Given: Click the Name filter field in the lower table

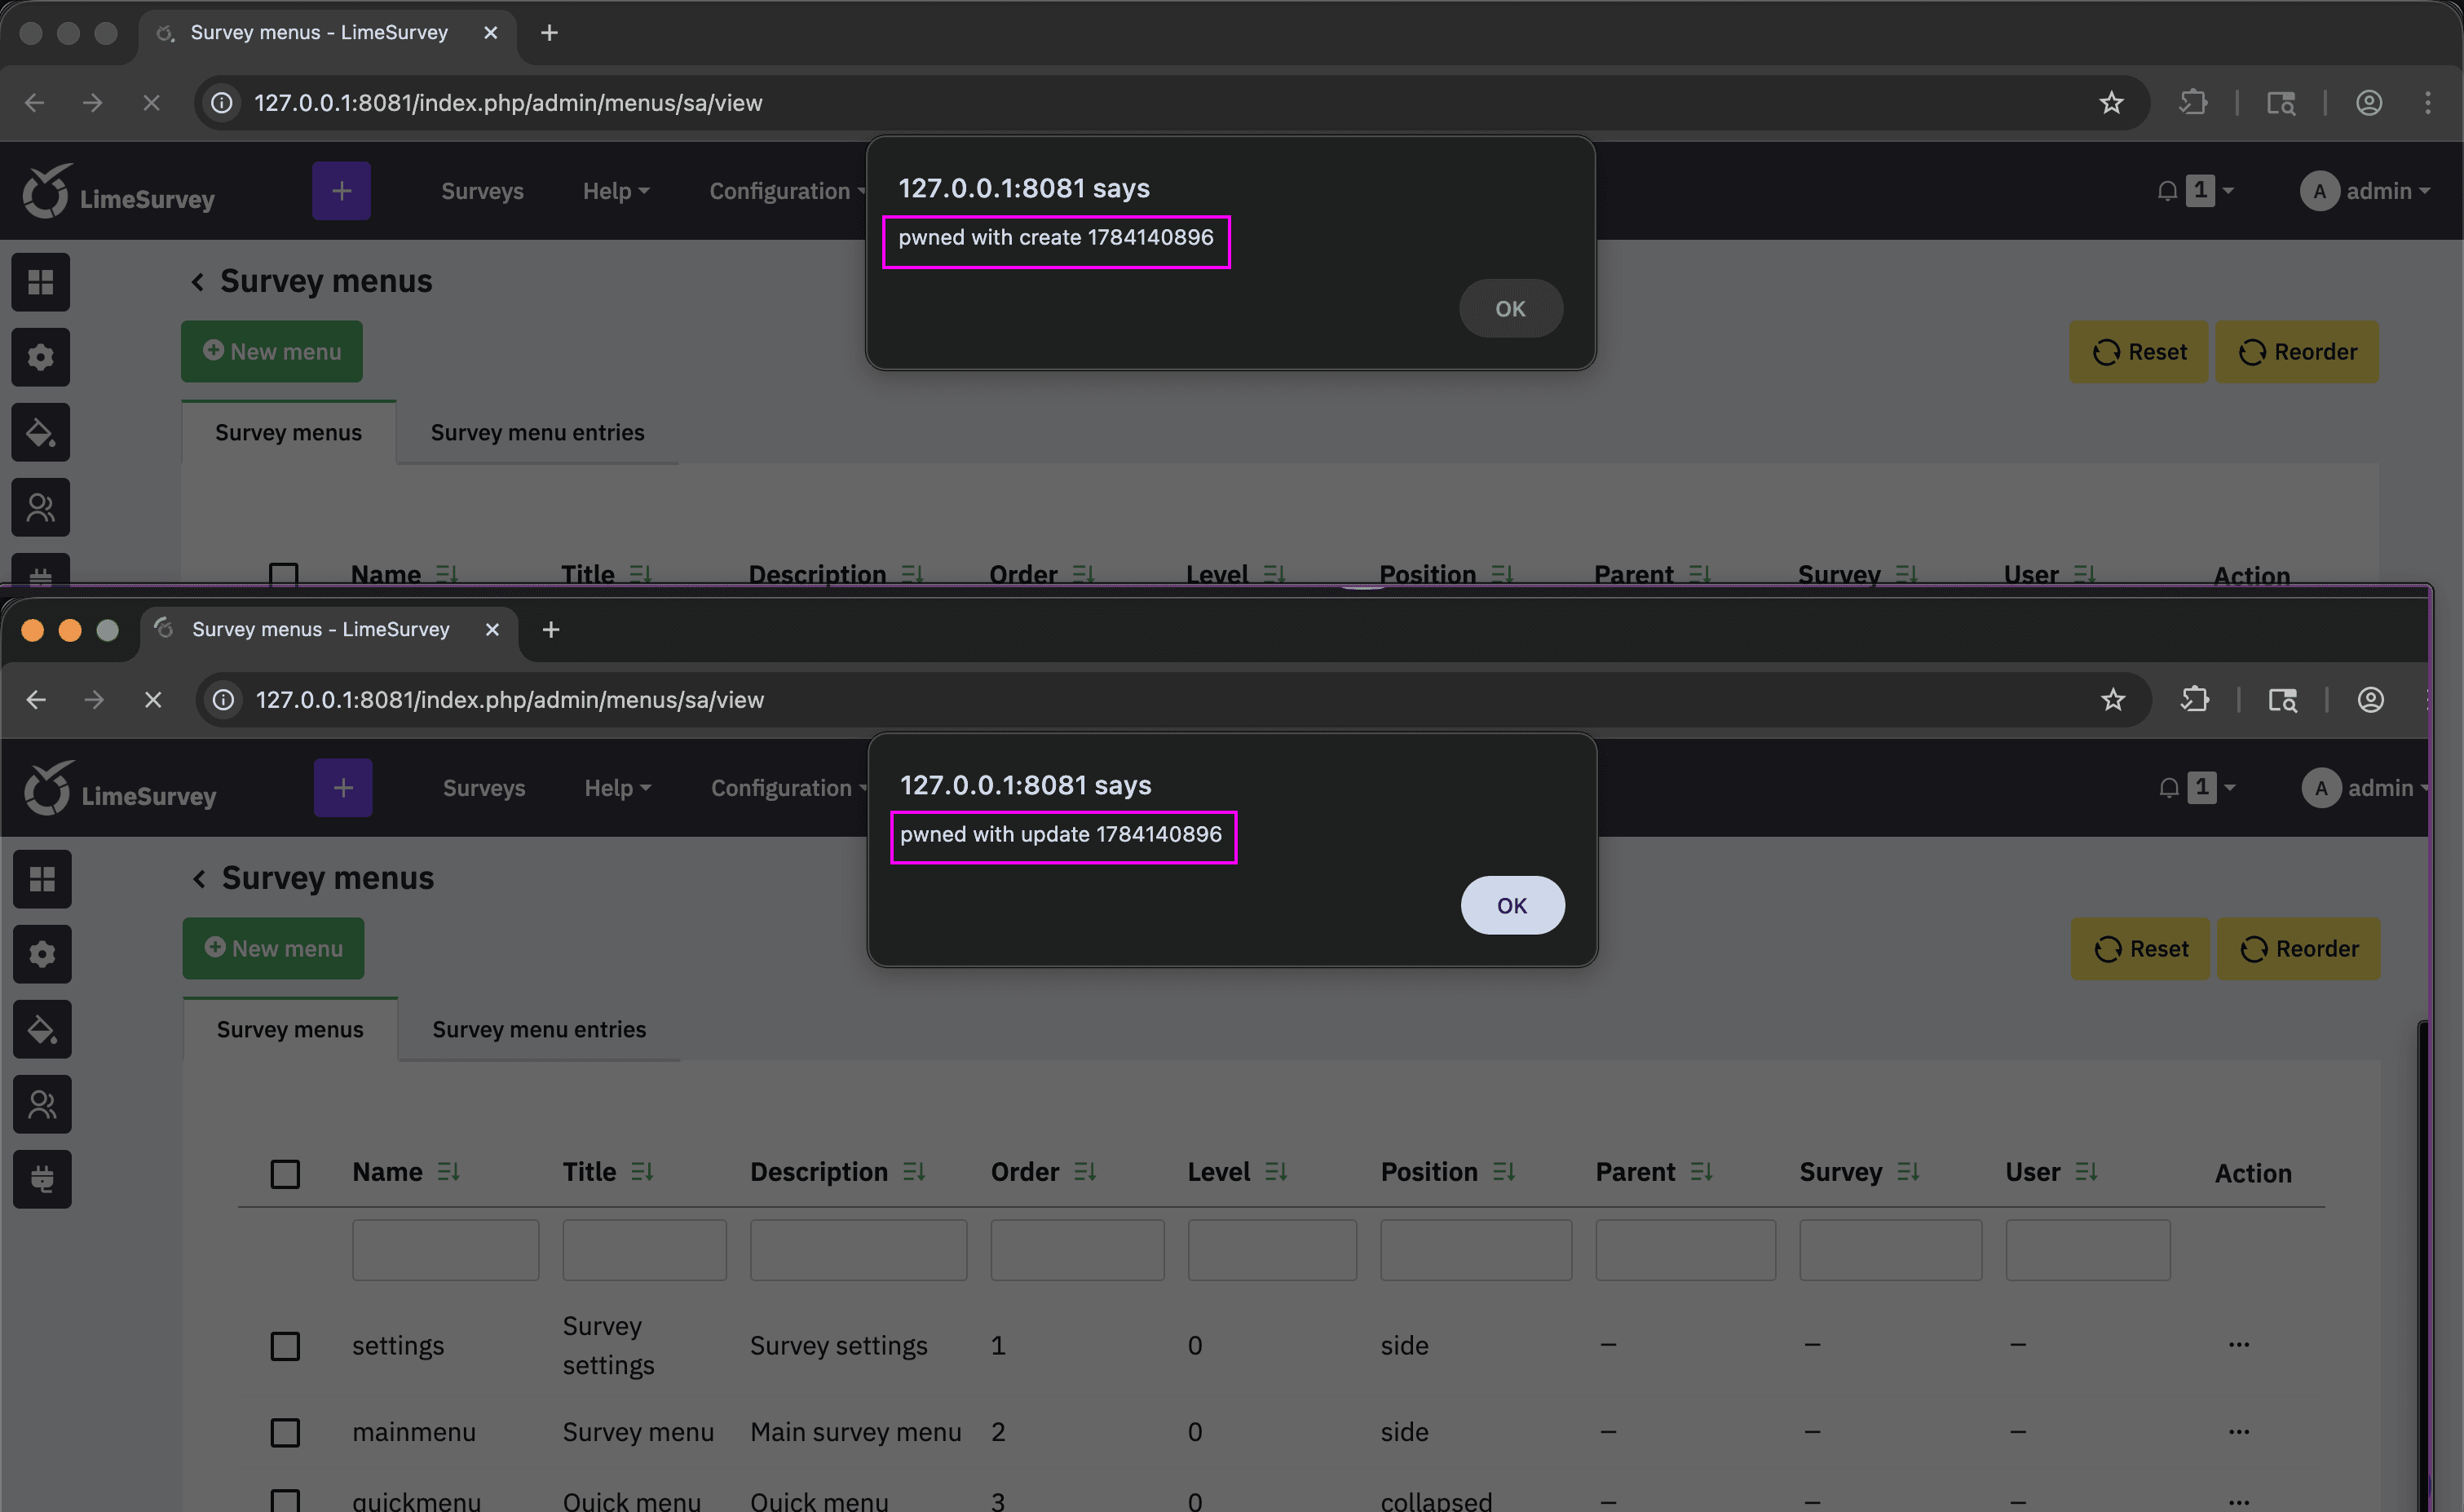Looking at the screenshot, I should coord(445,1249).
